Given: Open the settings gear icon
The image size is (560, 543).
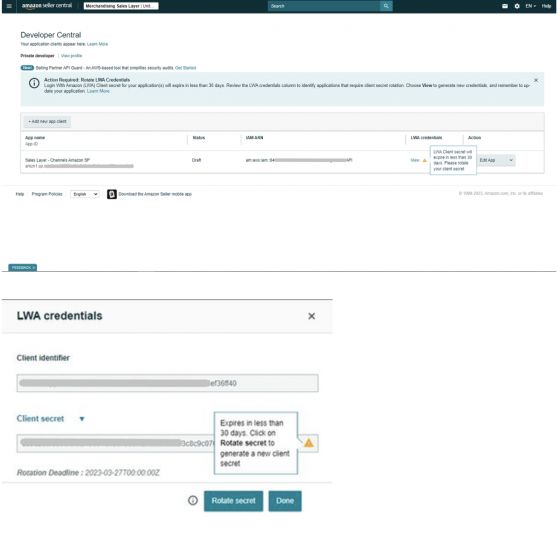Looking at the screenshot, I should [x=517, y=6].
